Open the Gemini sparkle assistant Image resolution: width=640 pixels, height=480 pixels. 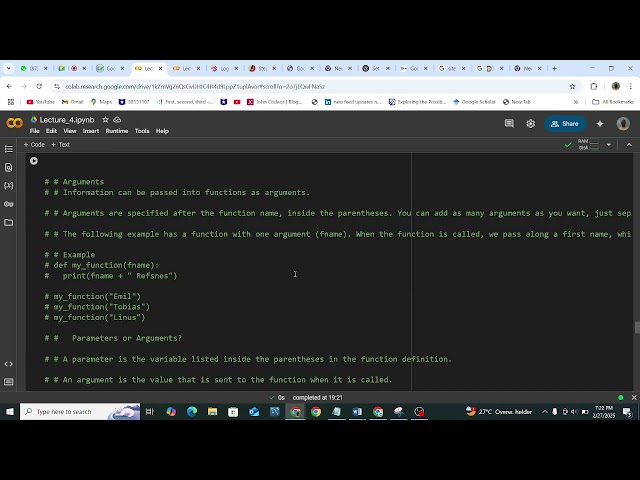pyautogui.click(x=600, y=124)
